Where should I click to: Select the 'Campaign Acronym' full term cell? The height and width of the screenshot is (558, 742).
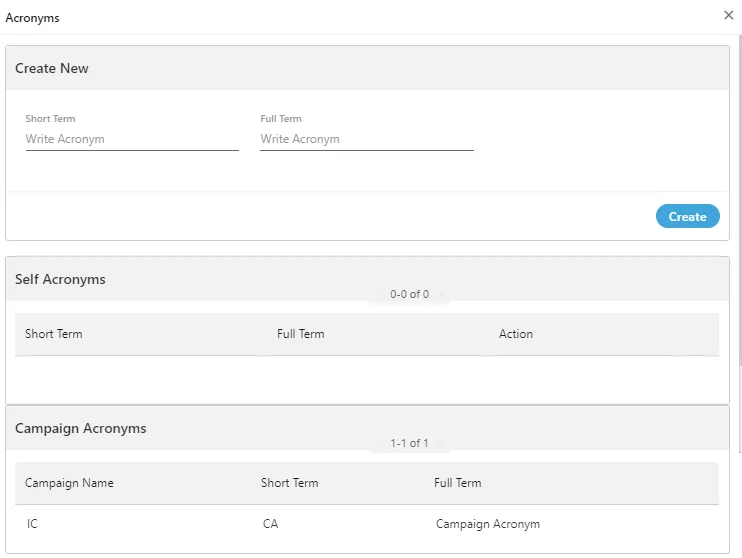[488, 524]
